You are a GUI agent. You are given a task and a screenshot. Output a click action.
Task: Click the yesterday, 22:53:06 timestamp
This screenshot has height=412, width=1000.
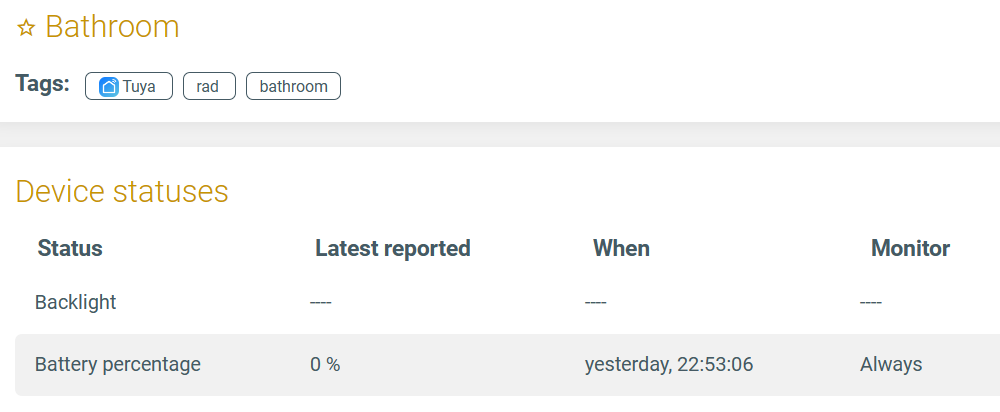coord(669,364)
